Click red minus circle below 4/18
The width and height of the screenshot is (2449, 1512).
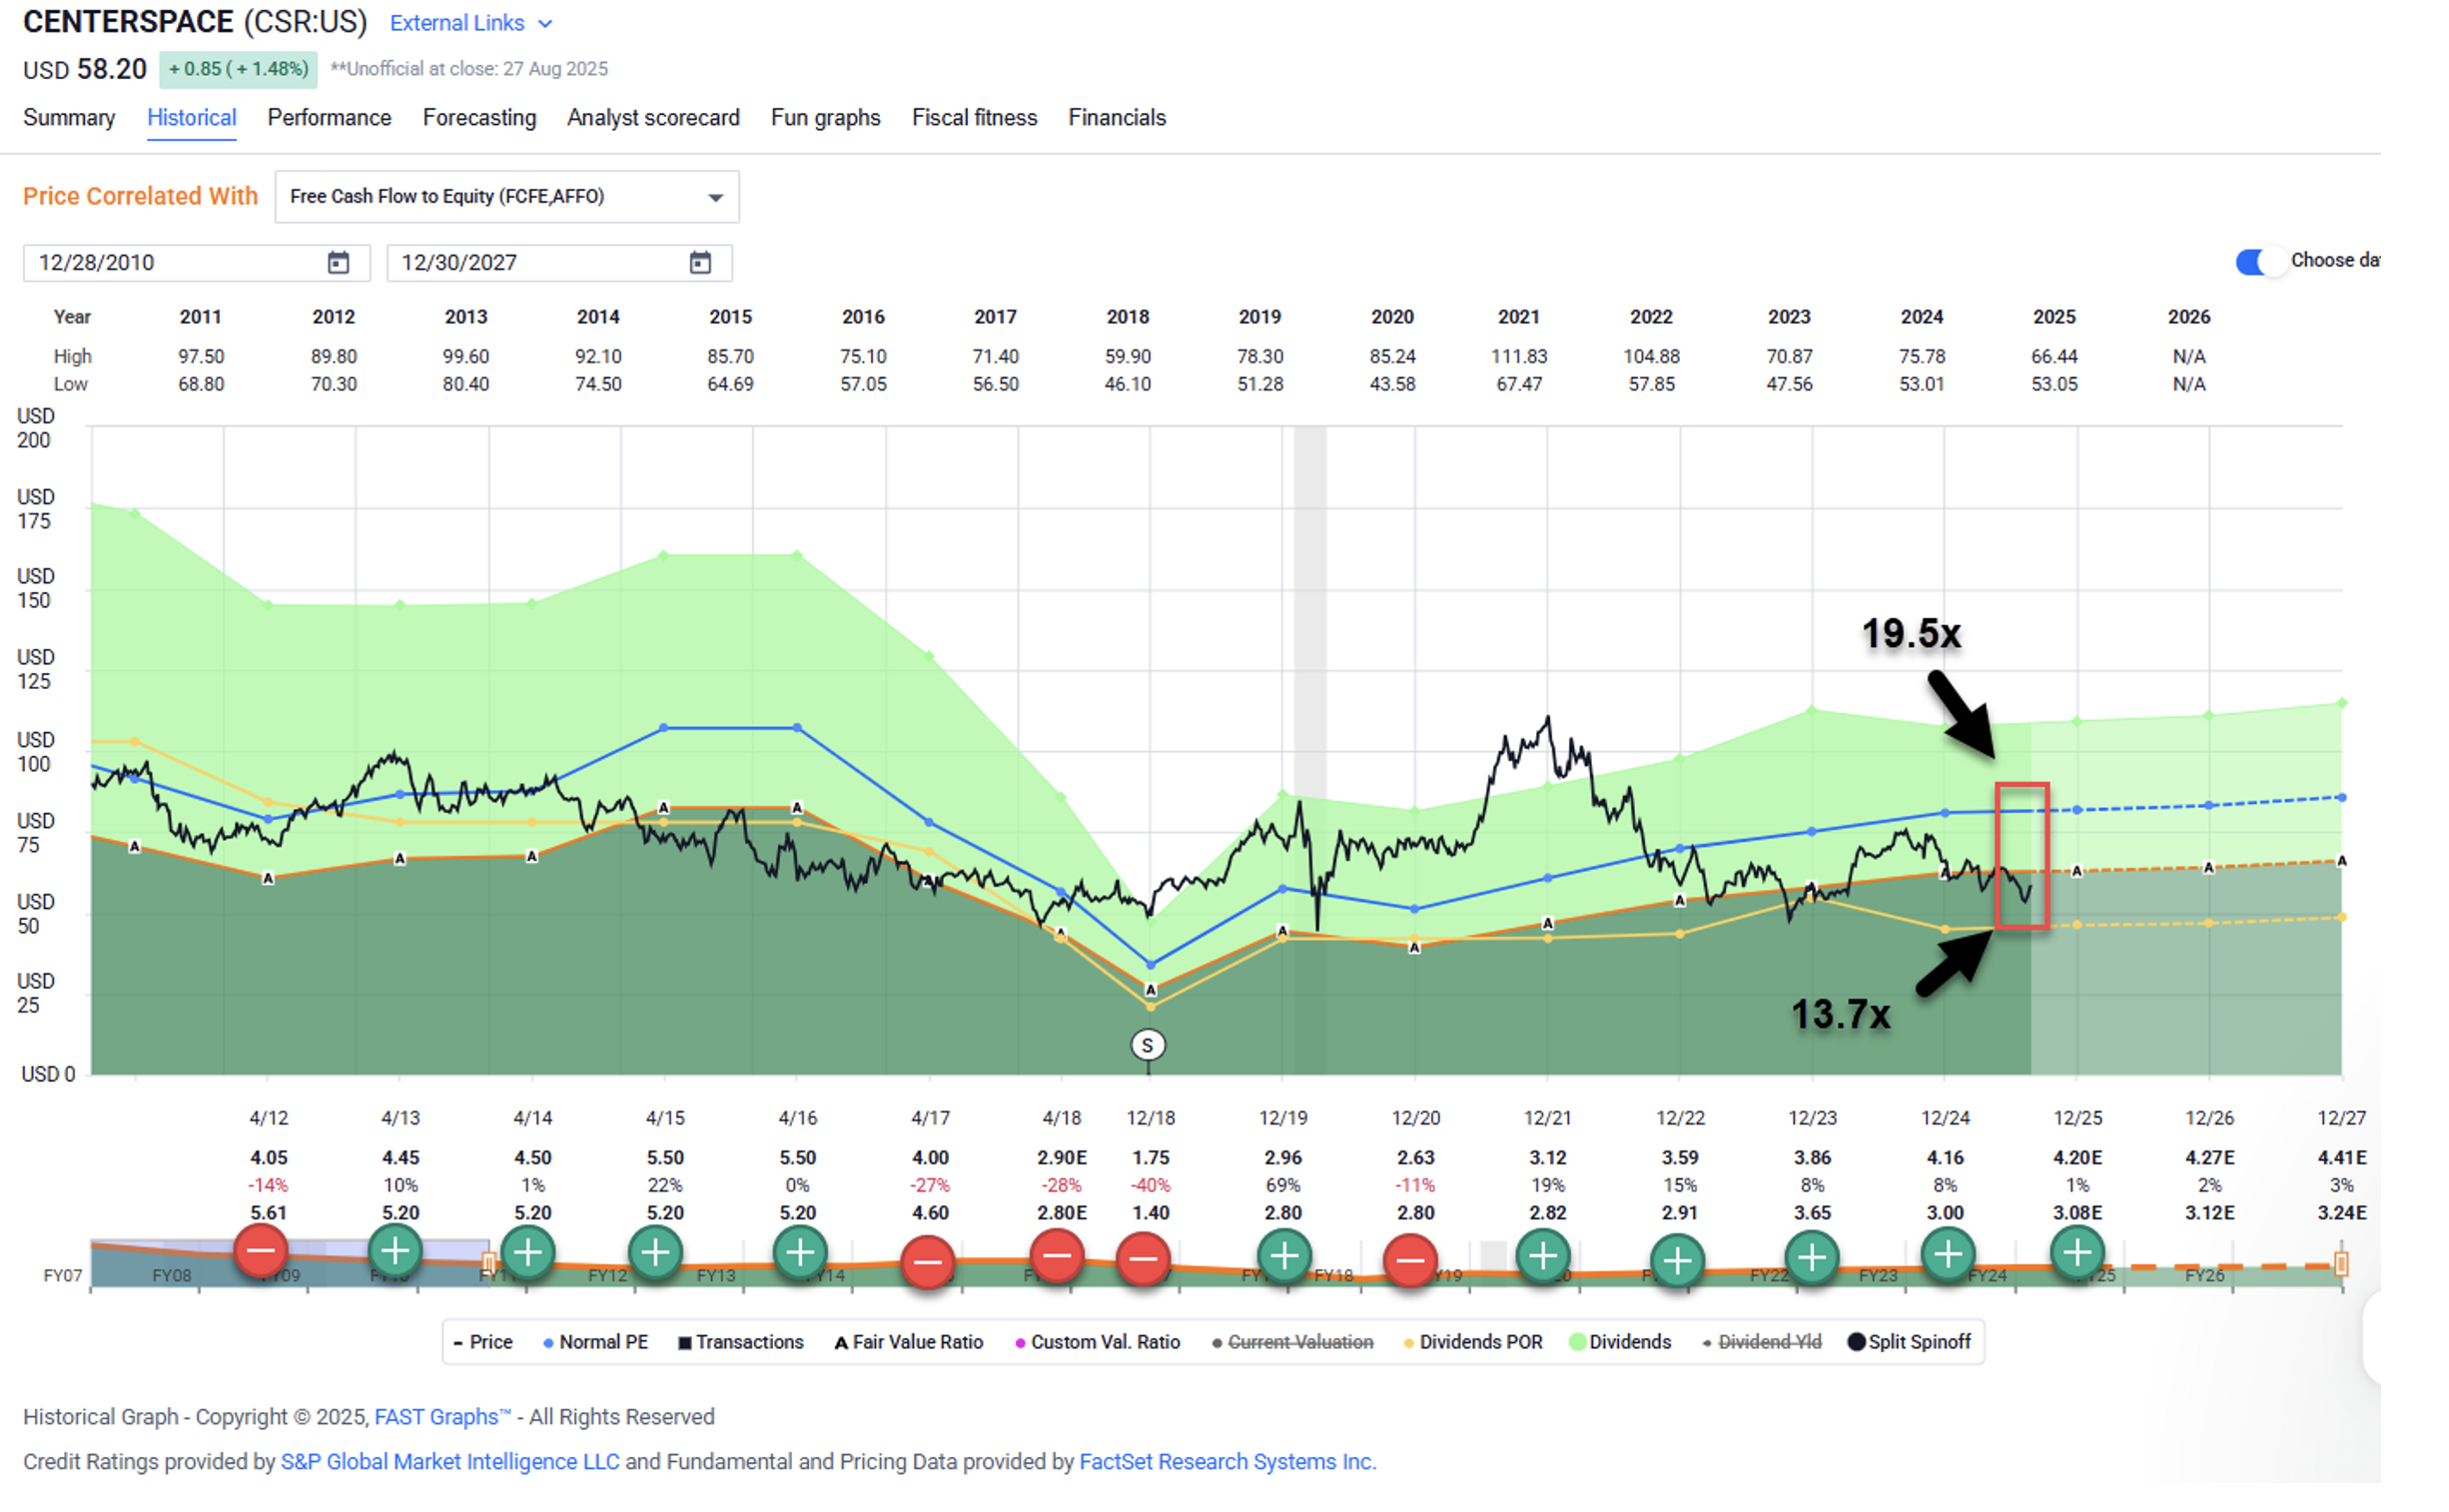coord(1057,1257)
